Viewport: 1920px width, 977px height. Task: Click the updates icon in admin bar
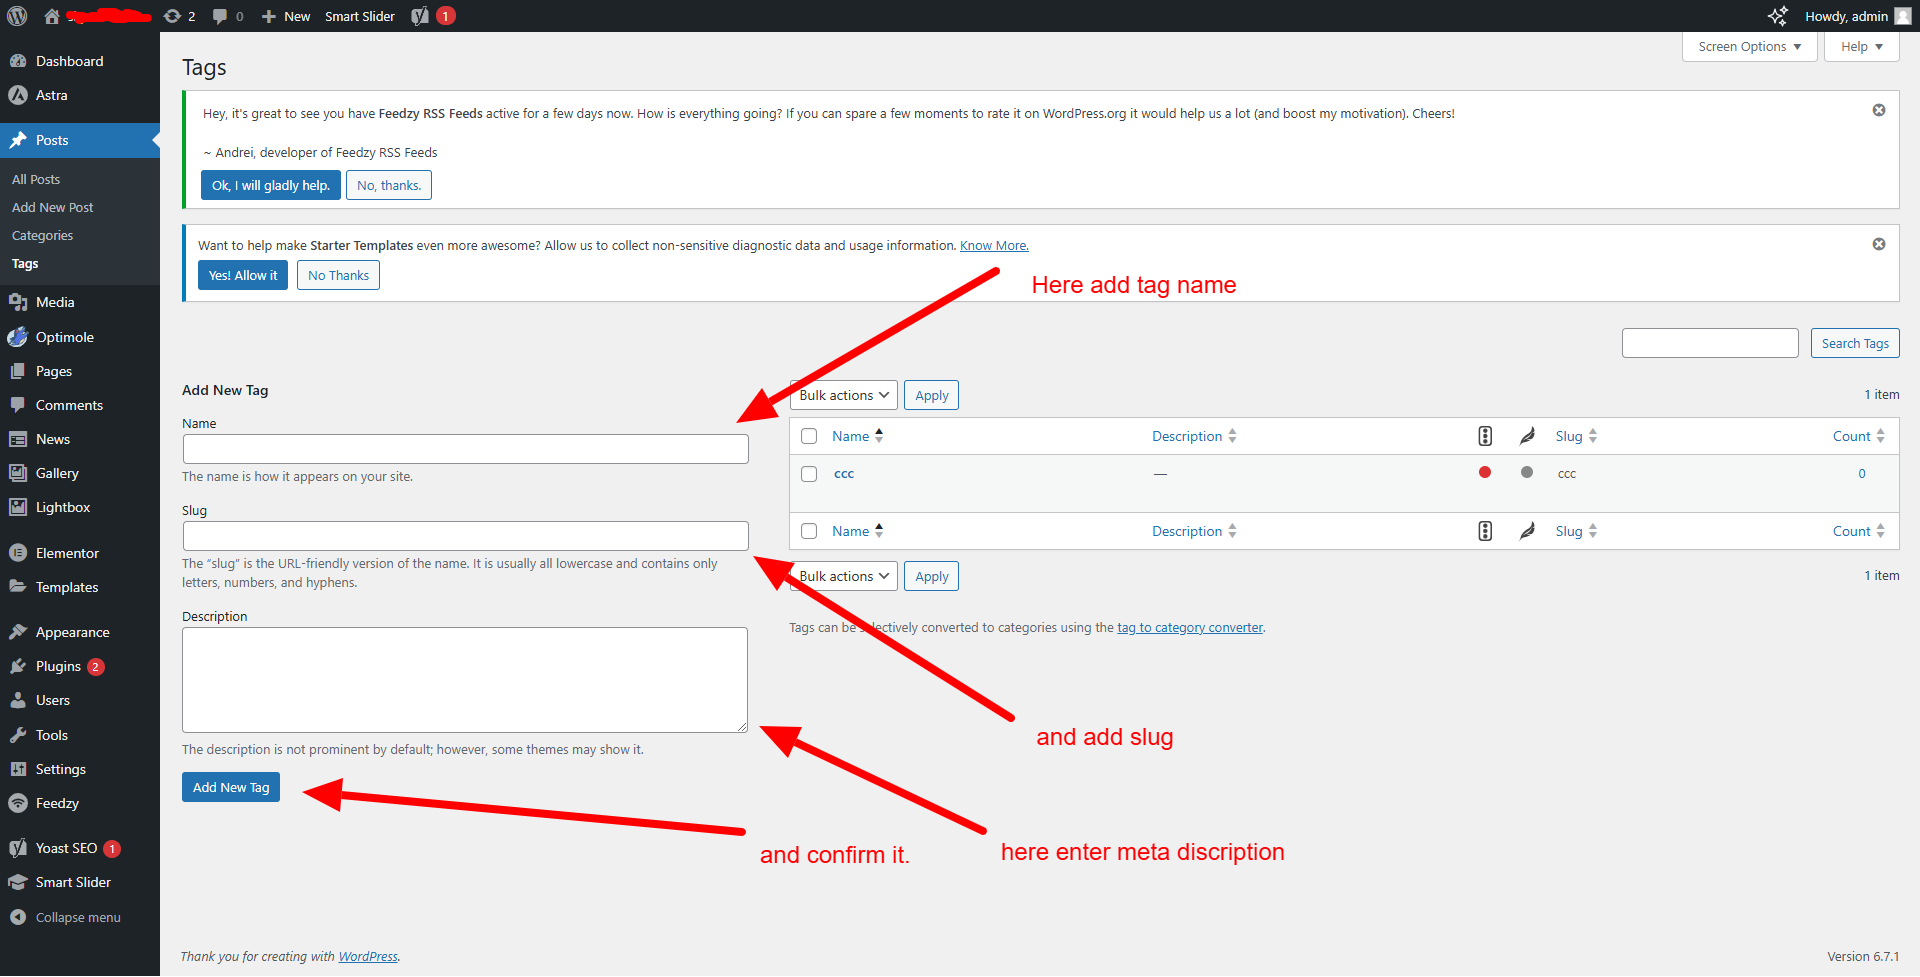pyautogui.click(x=173, y=16)
